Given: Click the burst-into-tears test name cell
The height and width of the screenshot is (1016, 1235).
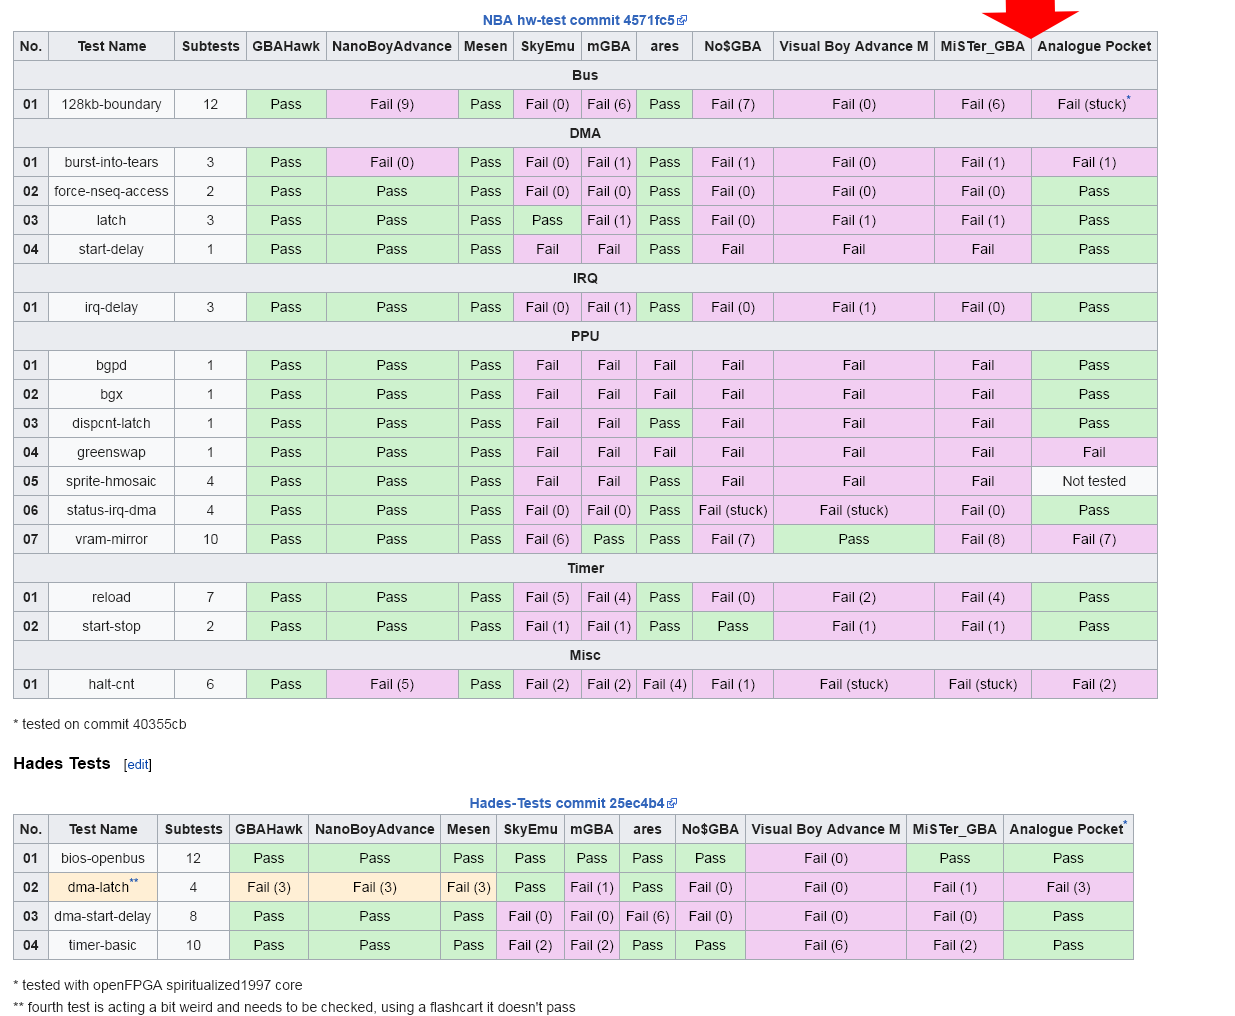Looking at the screenshot, I should (111, 162).
